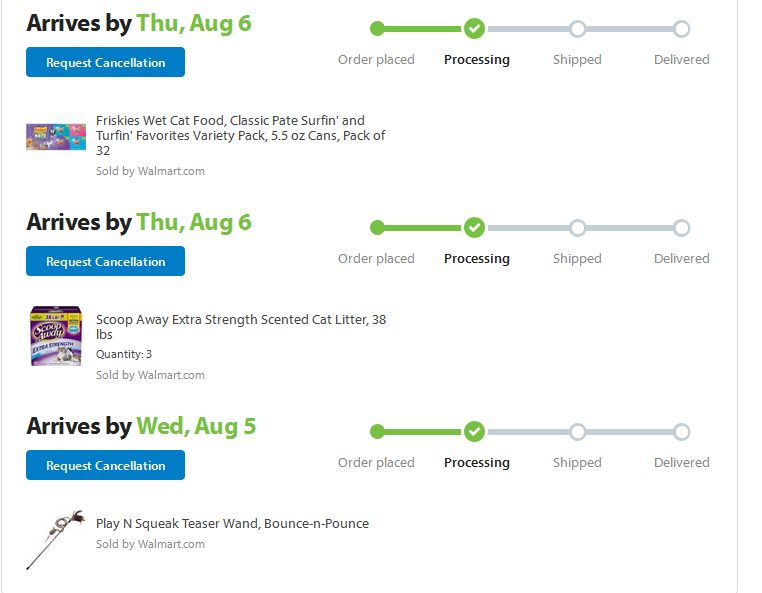
Task: Click Delivered step circle on Friskies order
Action: [x=681, y=29]
